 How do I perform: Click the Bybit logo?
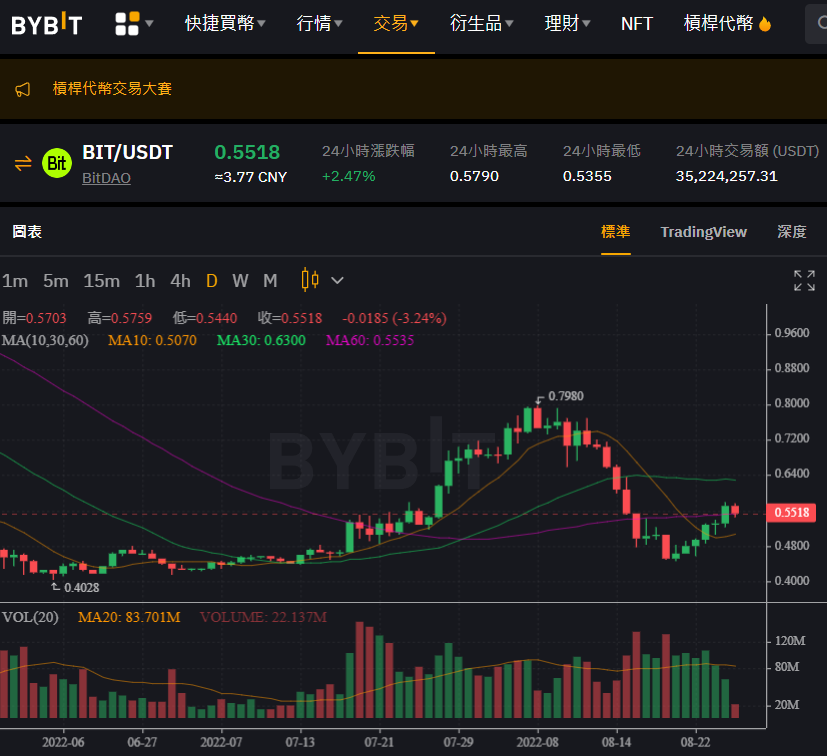point(46,24)
